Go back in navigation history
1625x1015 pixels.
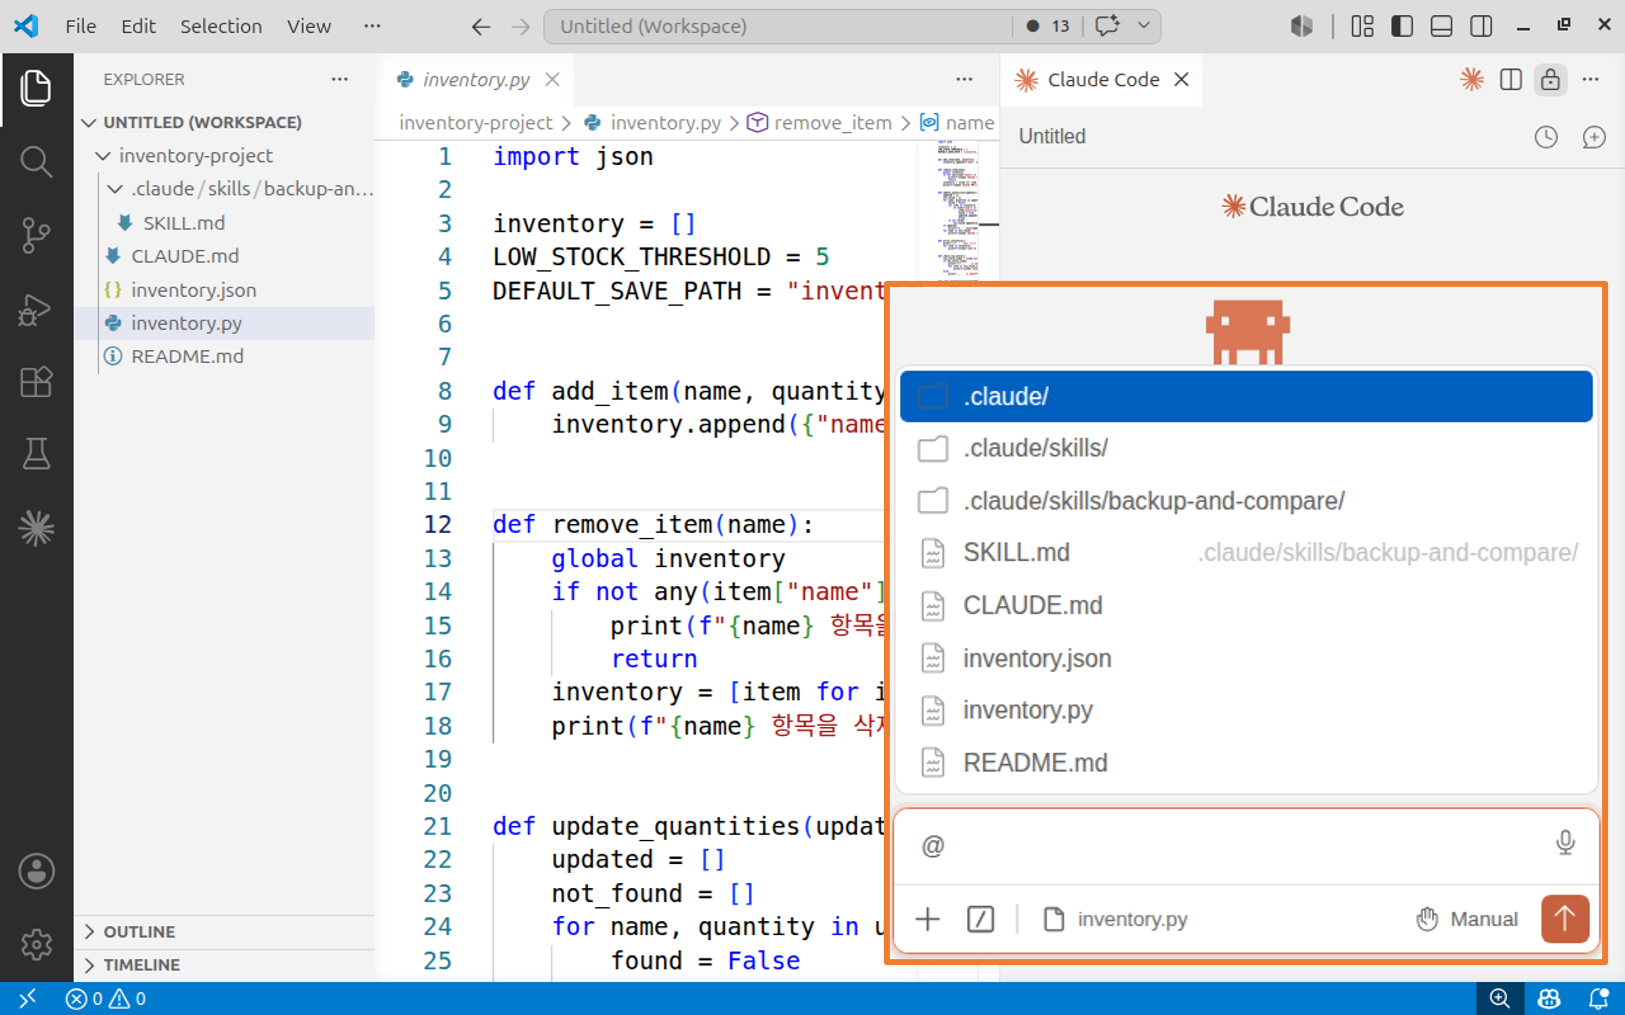point(481,26)
